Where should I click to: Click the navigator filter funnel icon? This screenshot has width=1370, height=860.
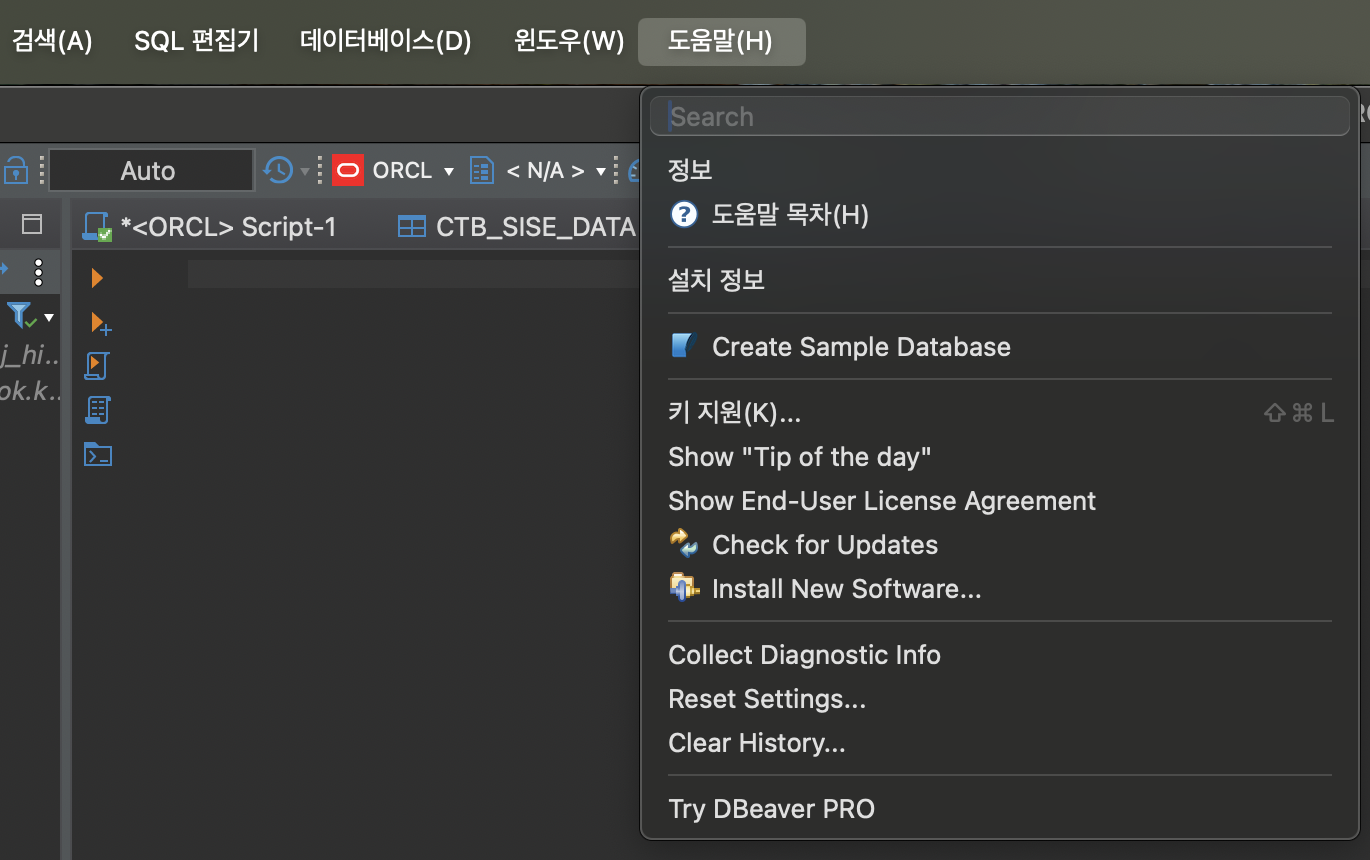(20, 316)
